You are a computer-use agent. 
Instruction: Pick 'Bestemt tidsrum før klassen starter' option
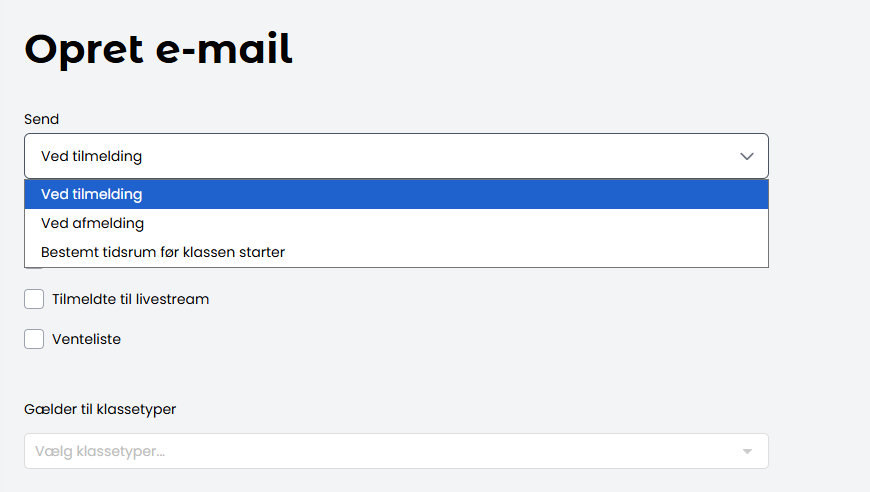click(163, 252)
